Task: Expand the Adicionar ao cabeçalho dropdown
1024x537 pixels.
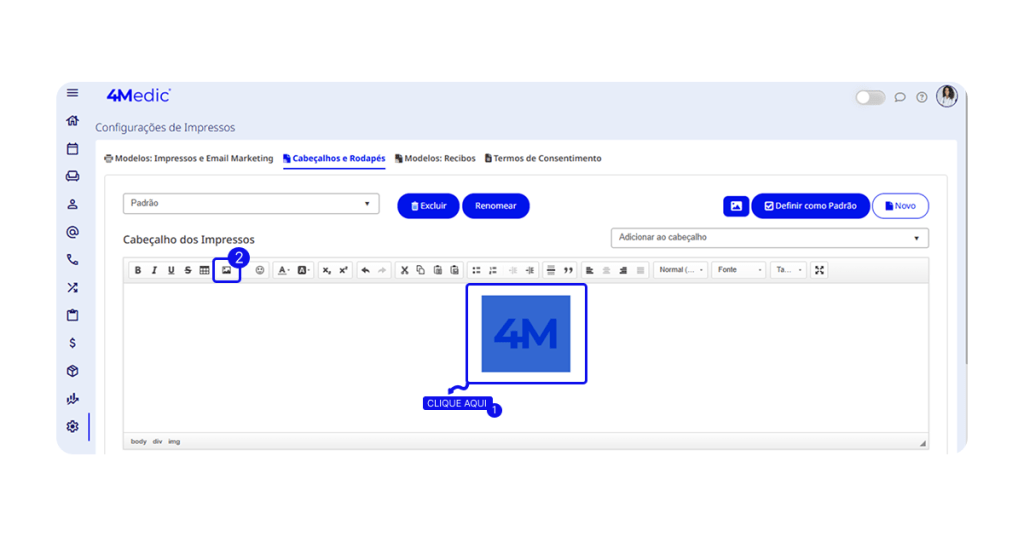Action: 769,238
